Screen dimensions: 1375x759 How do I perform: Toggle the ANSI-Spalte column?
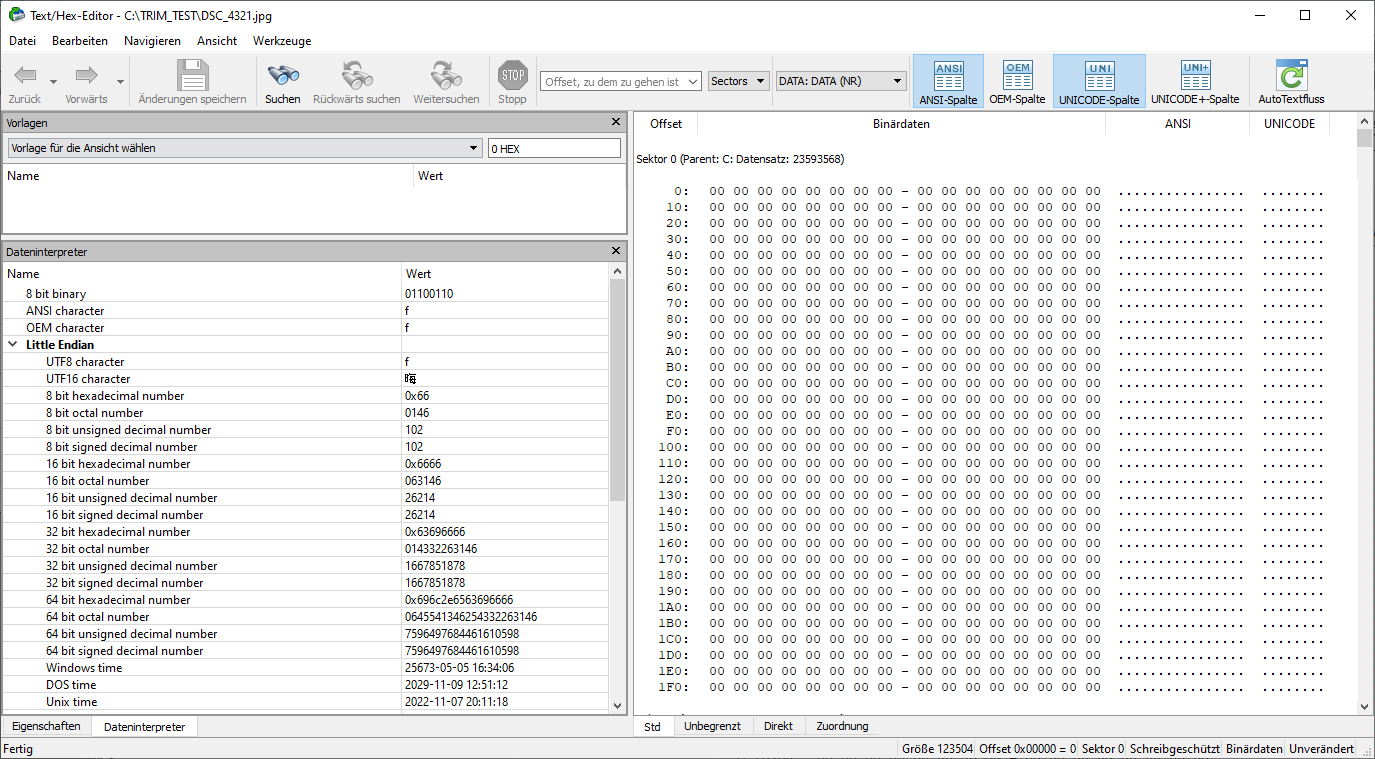tap(948, 81)
